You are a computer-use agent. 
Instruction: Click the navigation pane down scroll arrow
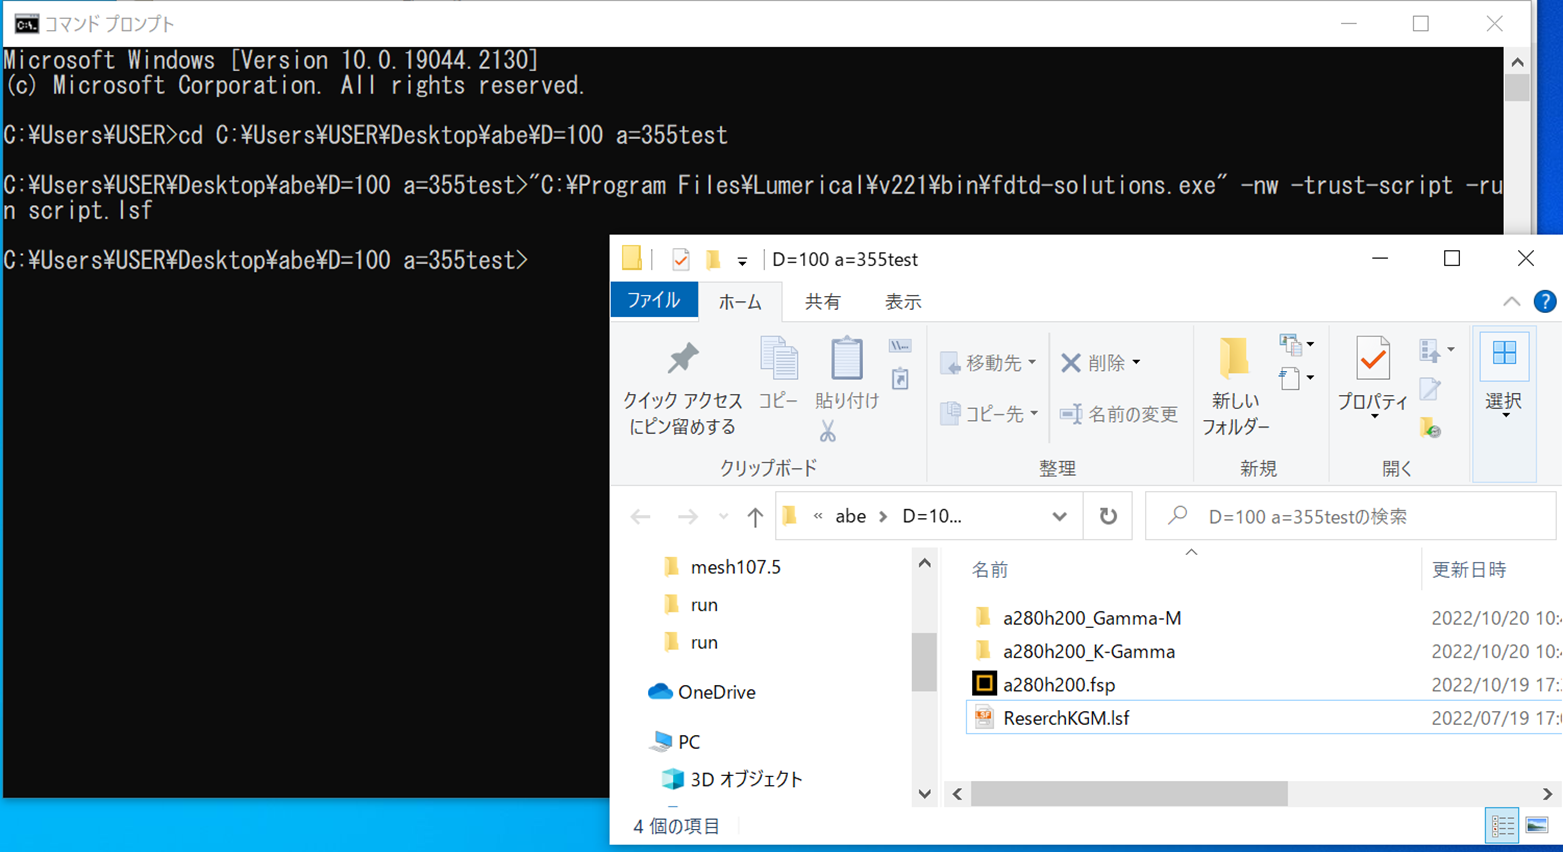point(925,794)
